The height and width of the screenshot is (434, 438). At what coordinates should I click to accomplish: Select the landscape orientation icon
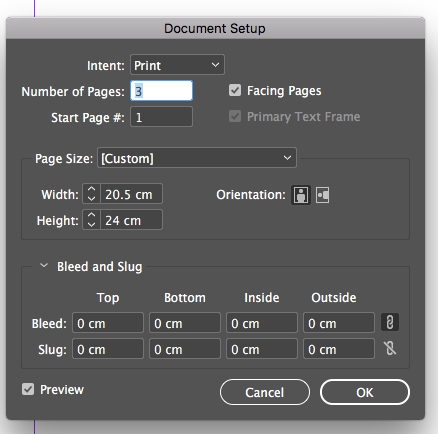[x=322, y=195]
